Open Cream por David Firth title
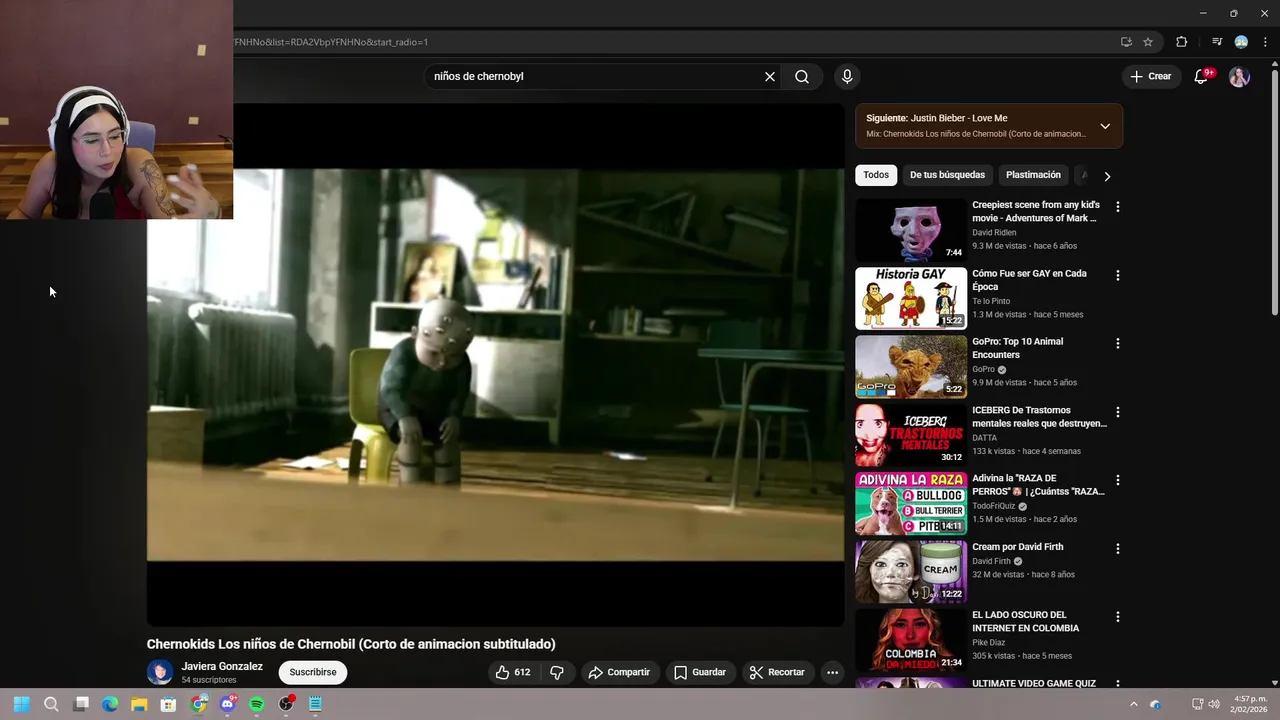The image size is (1280, 720). 1018,547
